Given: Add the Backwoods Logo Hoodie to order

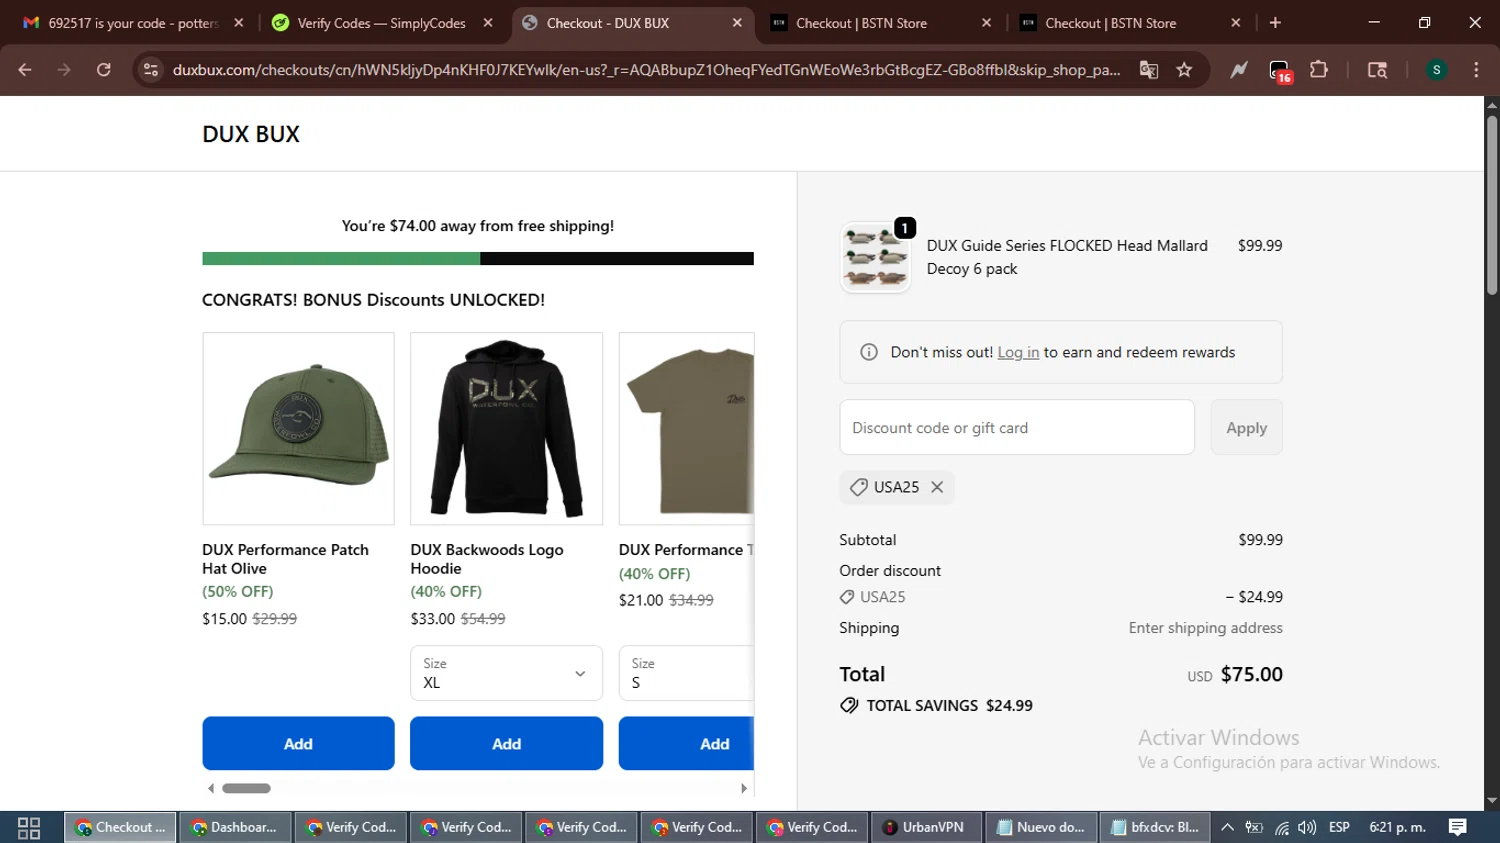Looking at the screenshot, I should [506, 743].
